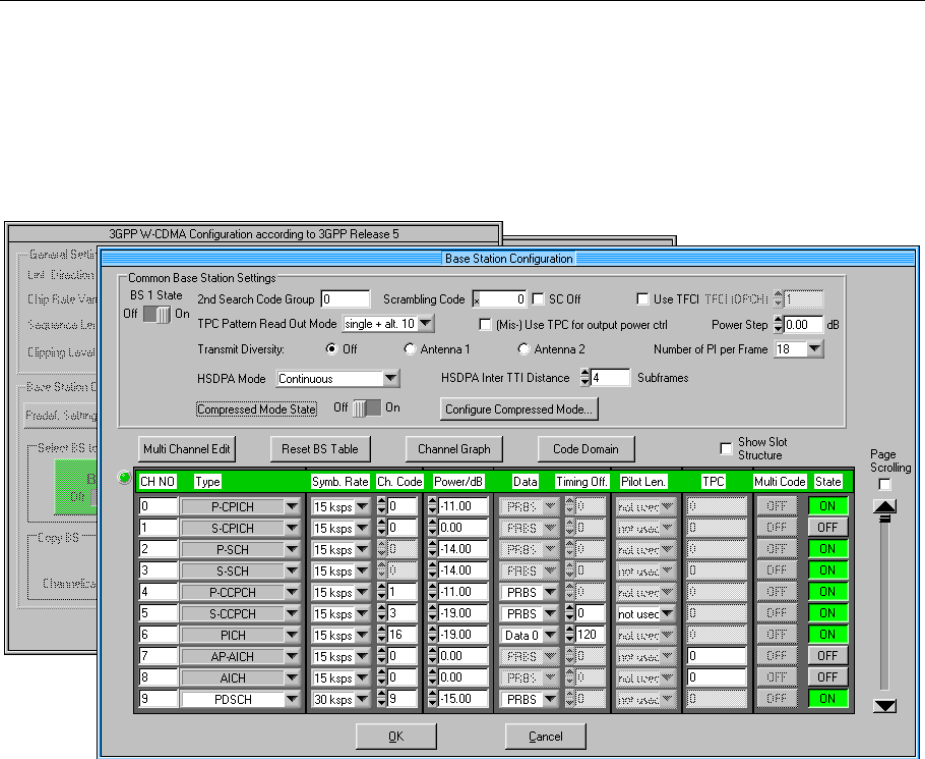Select Antenna 1 transmit diversity radio
Image resolution: width=925 pixels, height=759 pixels.
pos(410,349)
